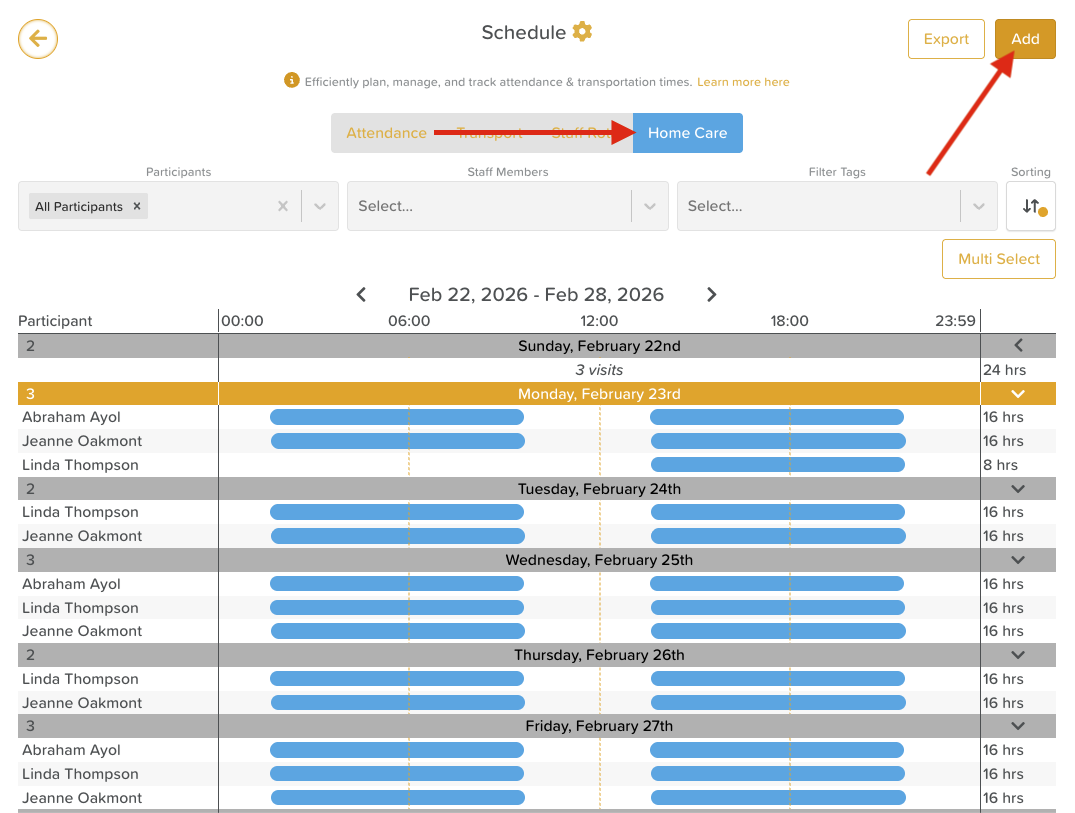Enable Multi Select mode
The width and height of the screenshot is (1075, 813).
pos(998,259)
